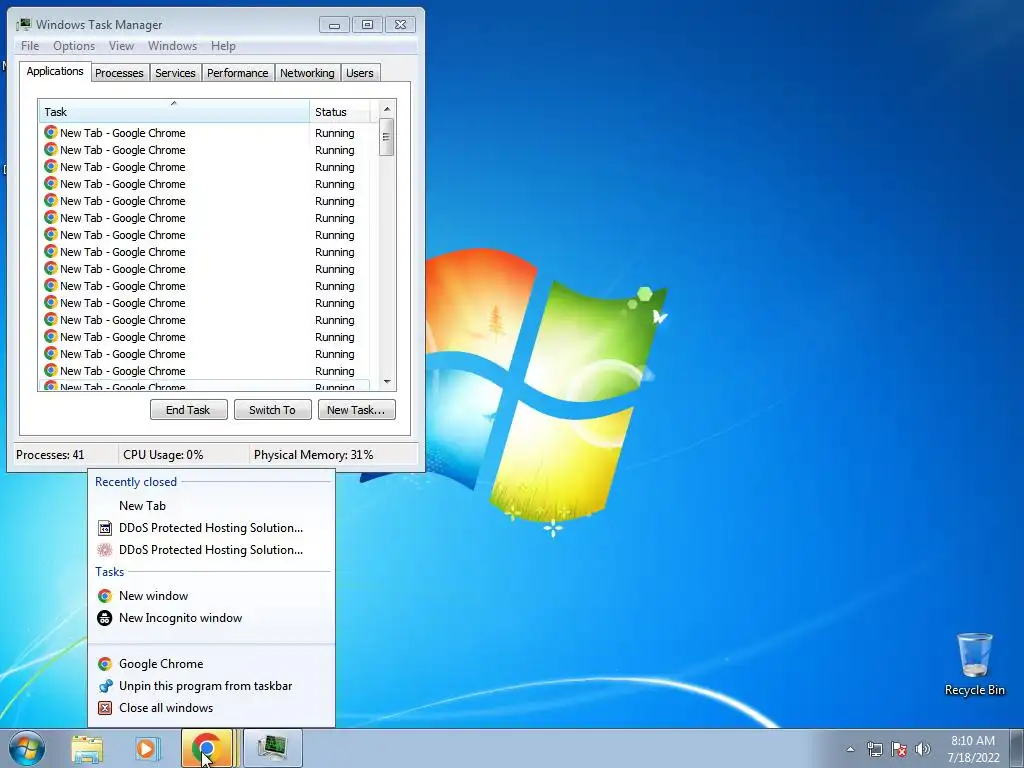The height and width of the screenshot is (768, 1024).
Task: Click the Processes: 41 status text
Action: pyautogui.click(x=50, y=455)
